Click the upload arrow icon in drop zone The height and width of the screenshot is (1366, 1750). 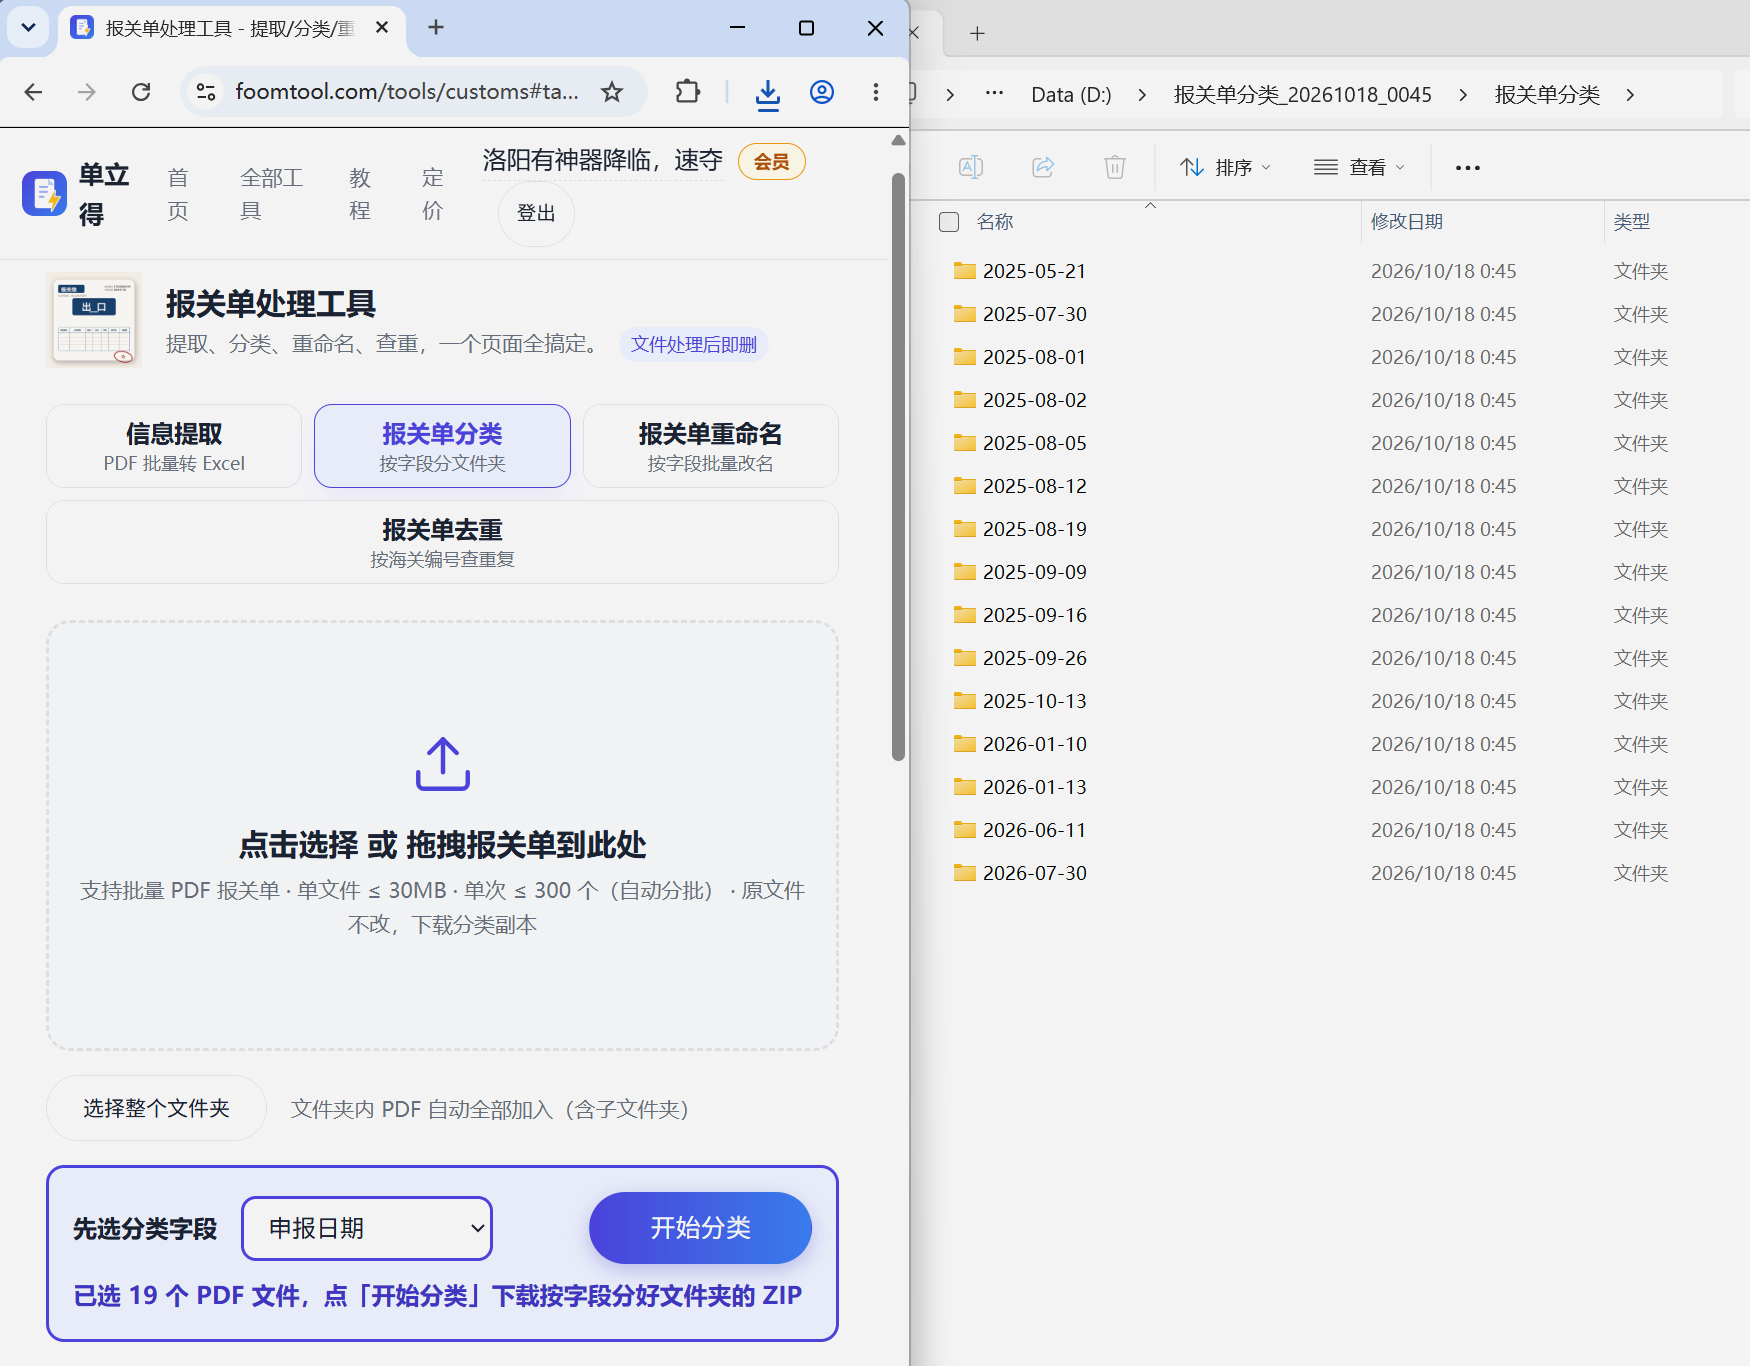pos(443,764)
